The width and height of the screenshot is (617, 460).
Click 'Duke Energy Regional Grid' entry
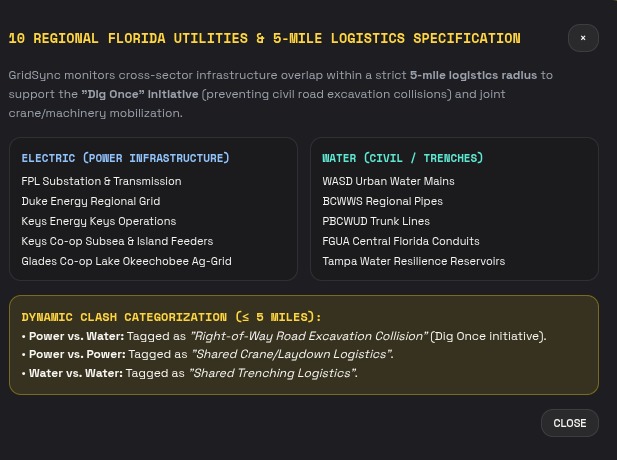91,201
